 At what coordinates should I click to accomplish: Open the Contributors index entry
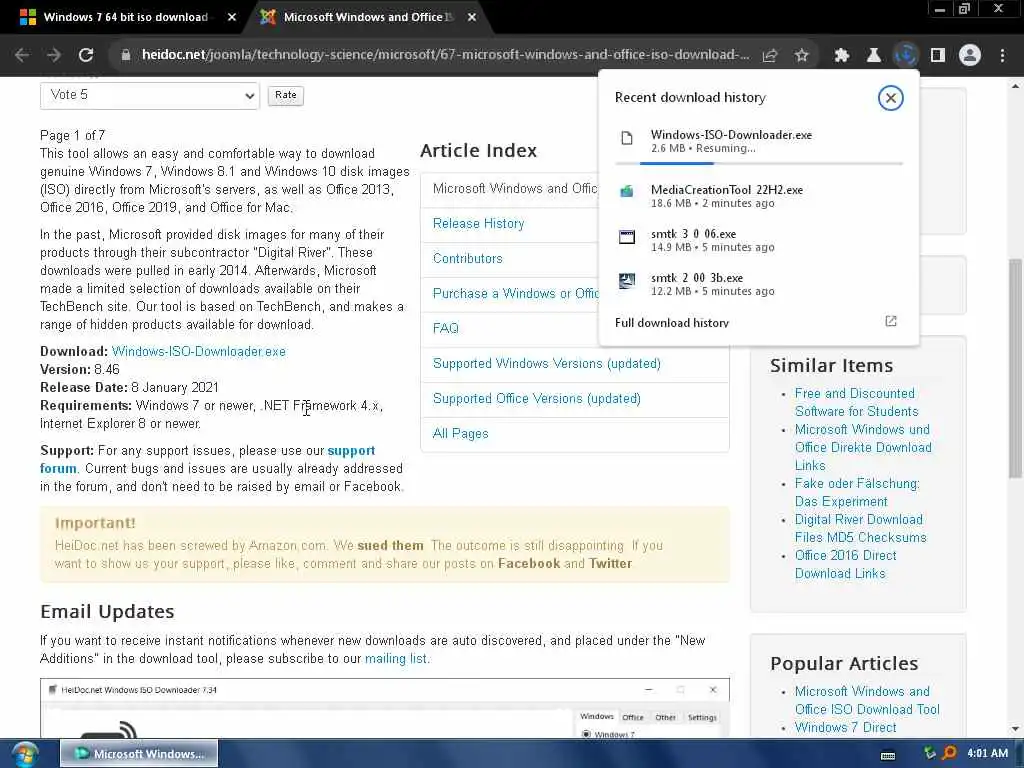[468, 259]
